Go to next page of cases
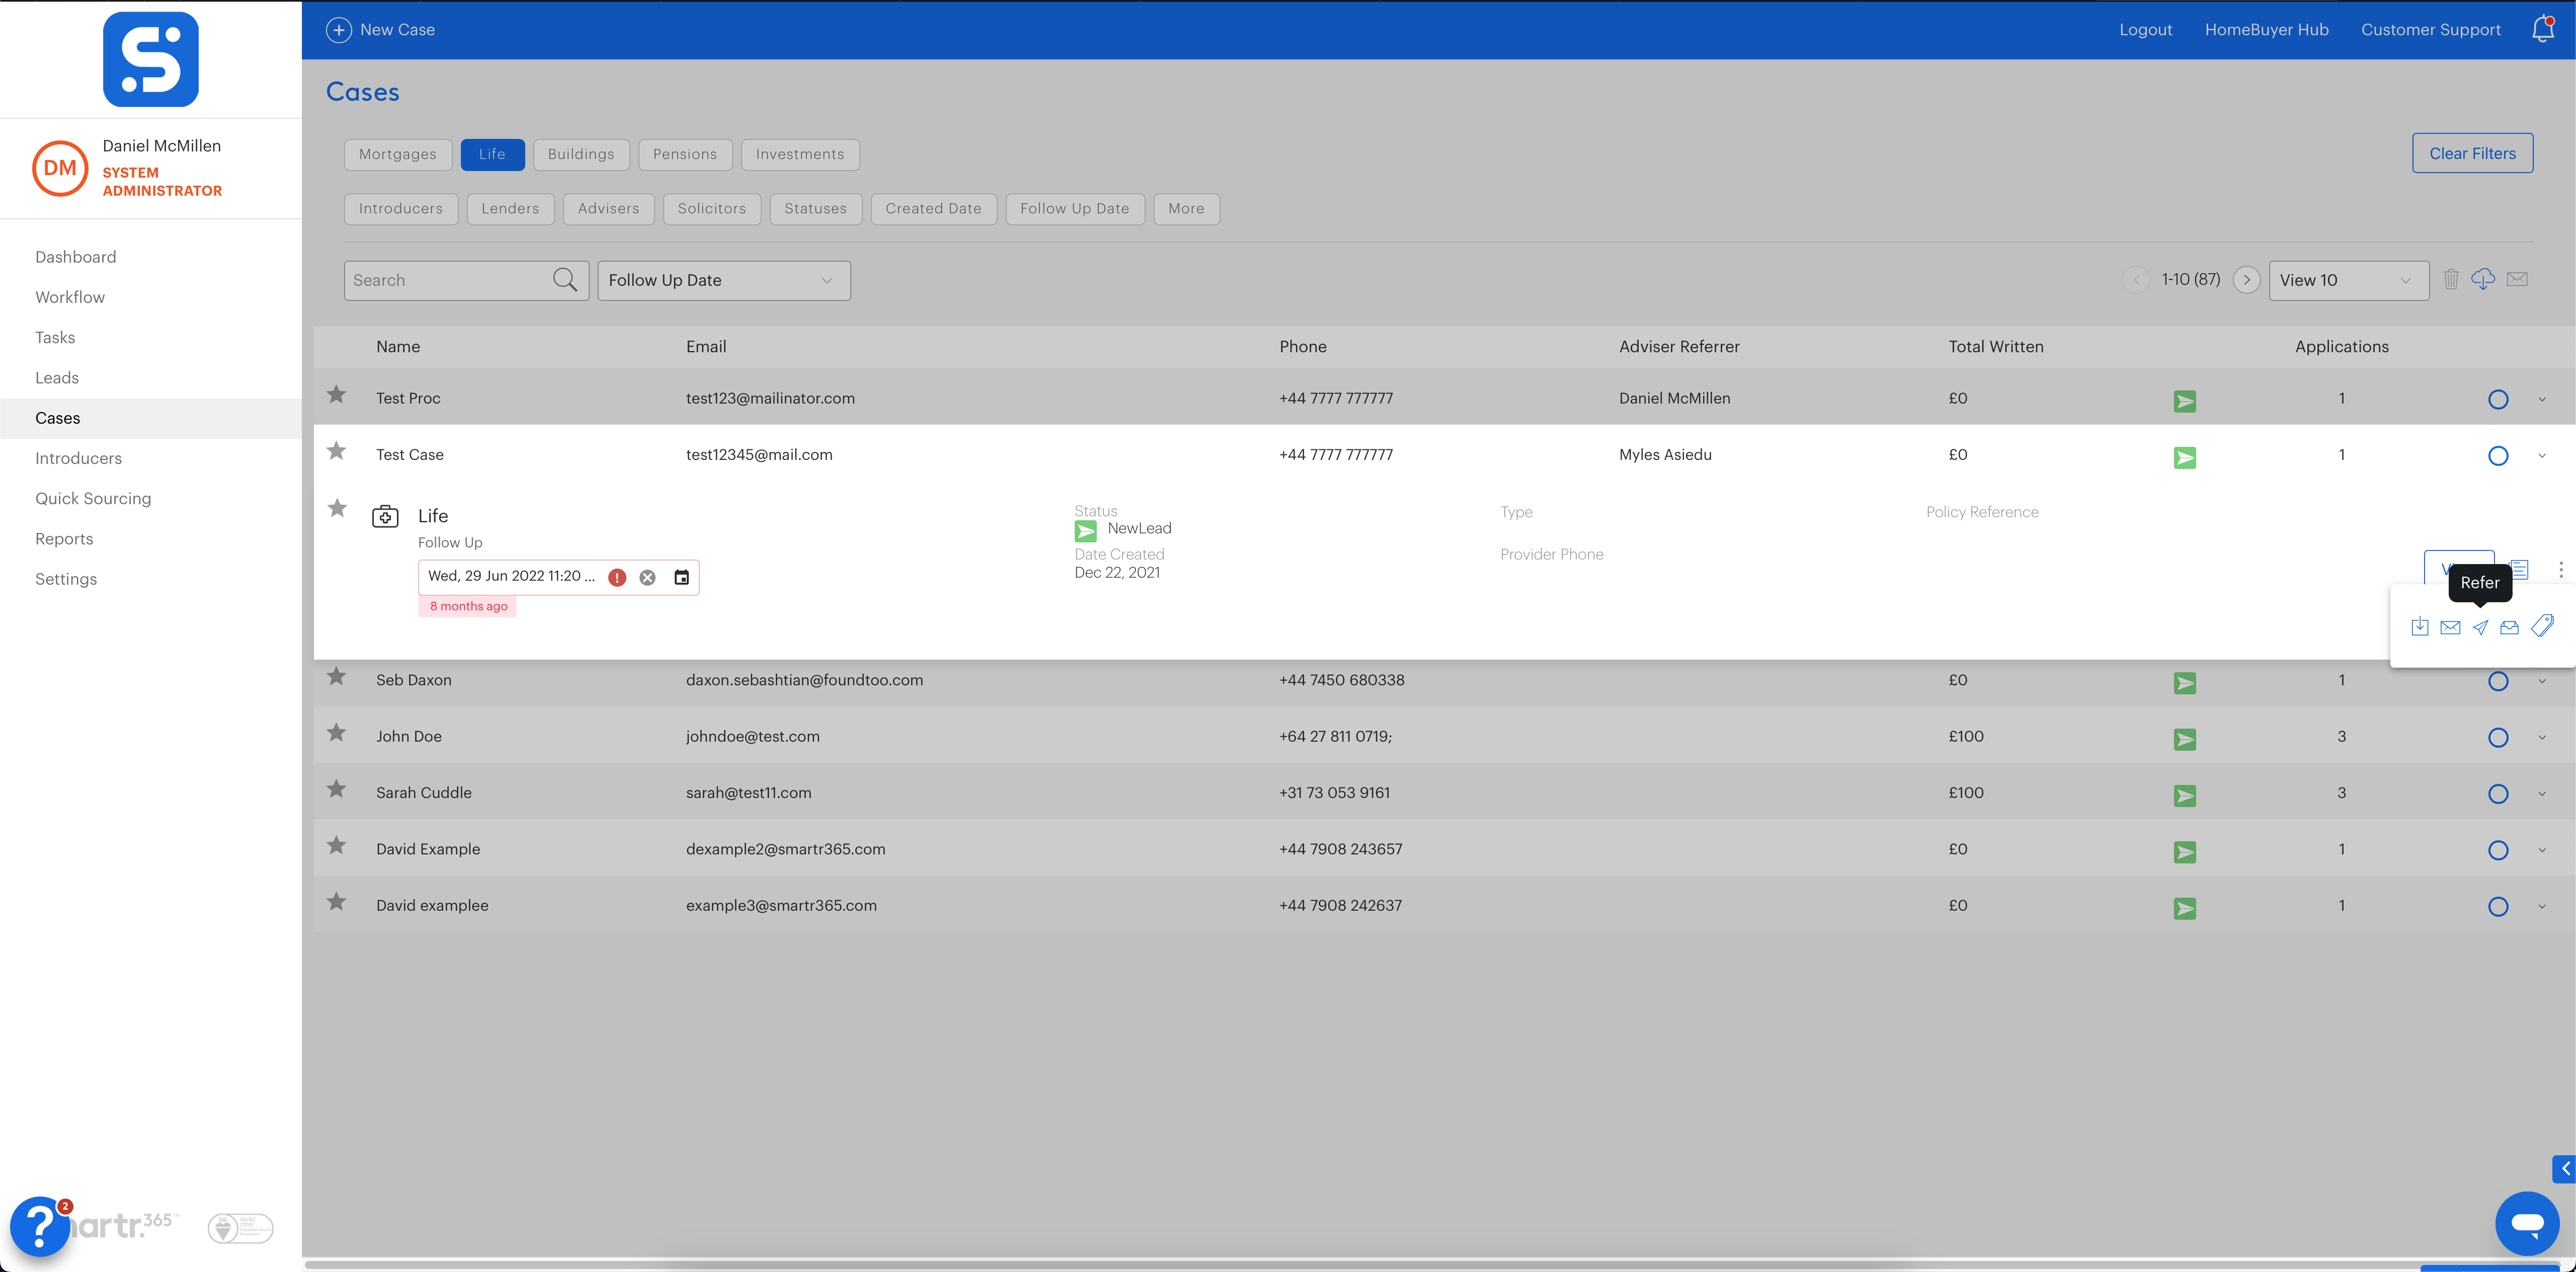This screenshot has width=2576, height=1272. tap(2247, 280)
